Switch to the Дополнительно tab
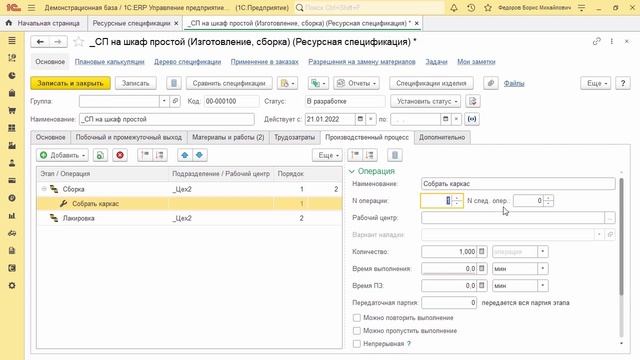640x360 pixels. pos(442,138)
